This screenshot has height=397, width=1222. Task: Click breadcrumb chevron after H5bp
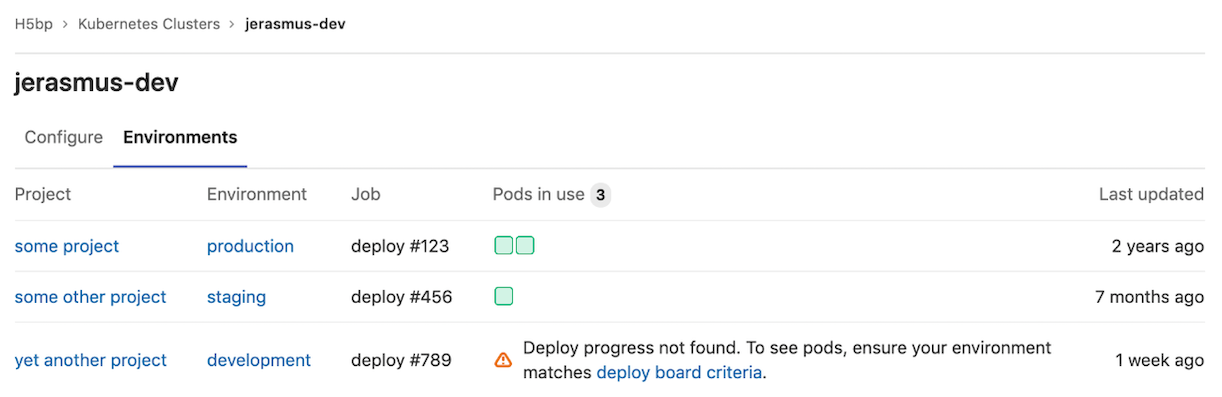click(66, 24)
